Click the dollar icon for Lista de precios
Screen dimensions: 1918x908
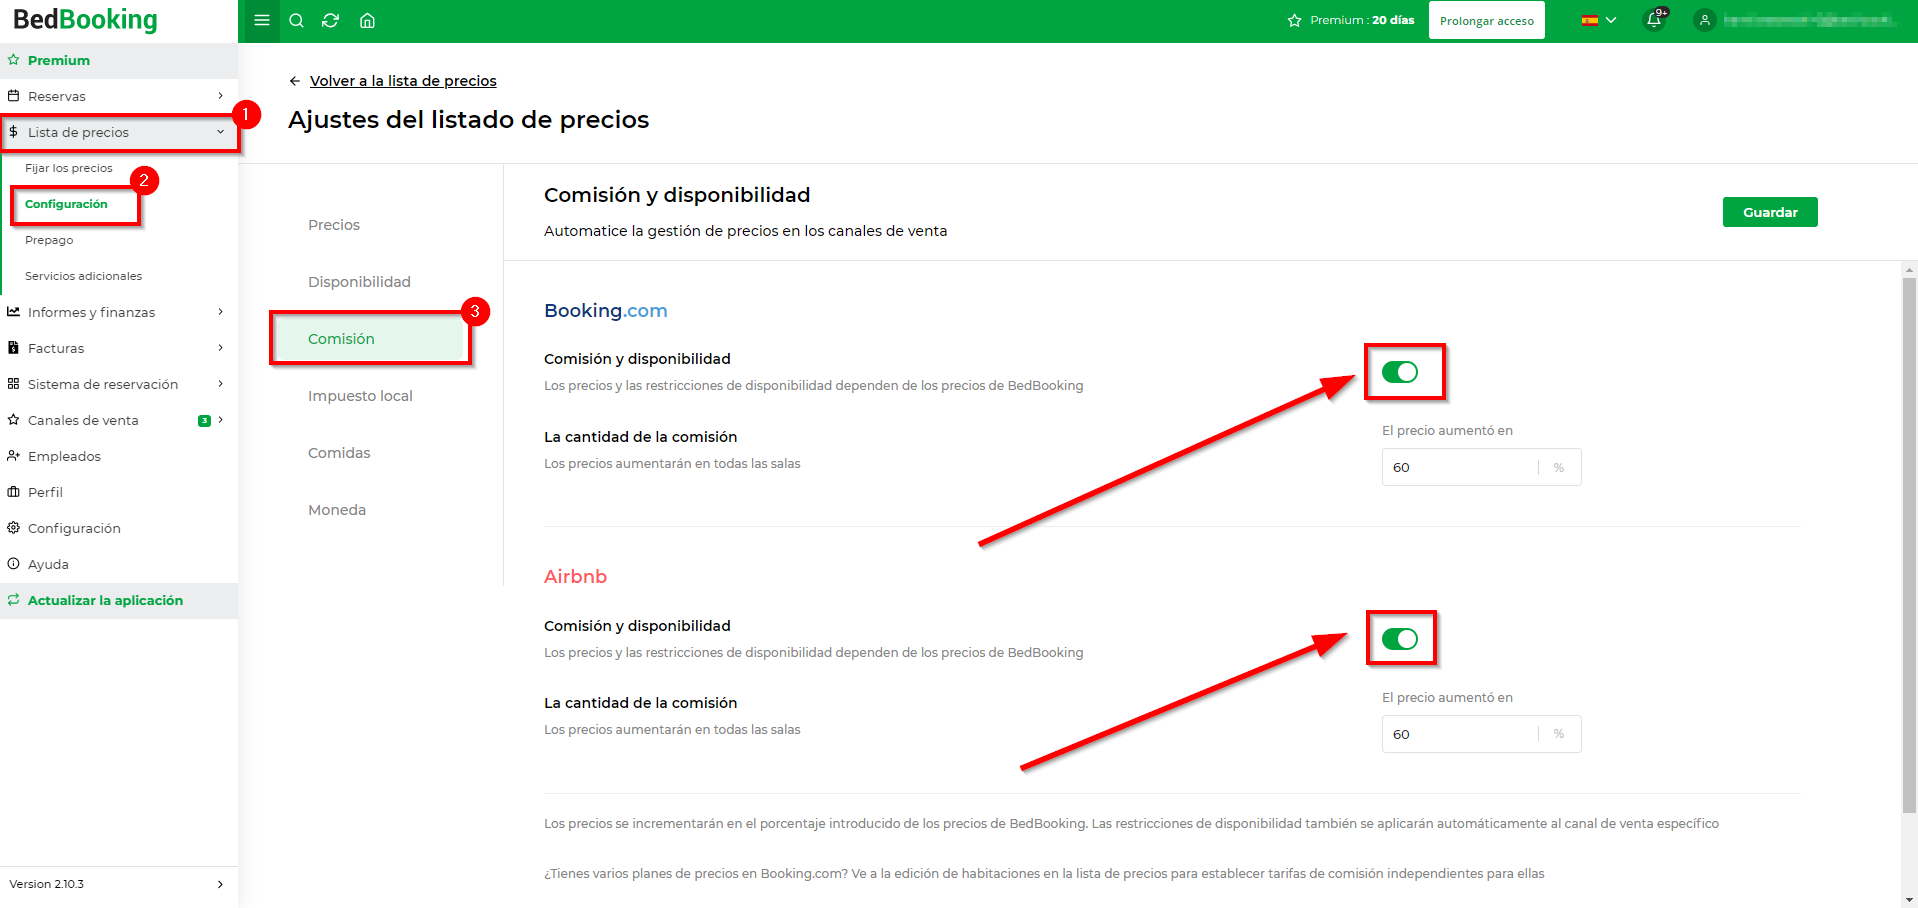pos(13,132)
